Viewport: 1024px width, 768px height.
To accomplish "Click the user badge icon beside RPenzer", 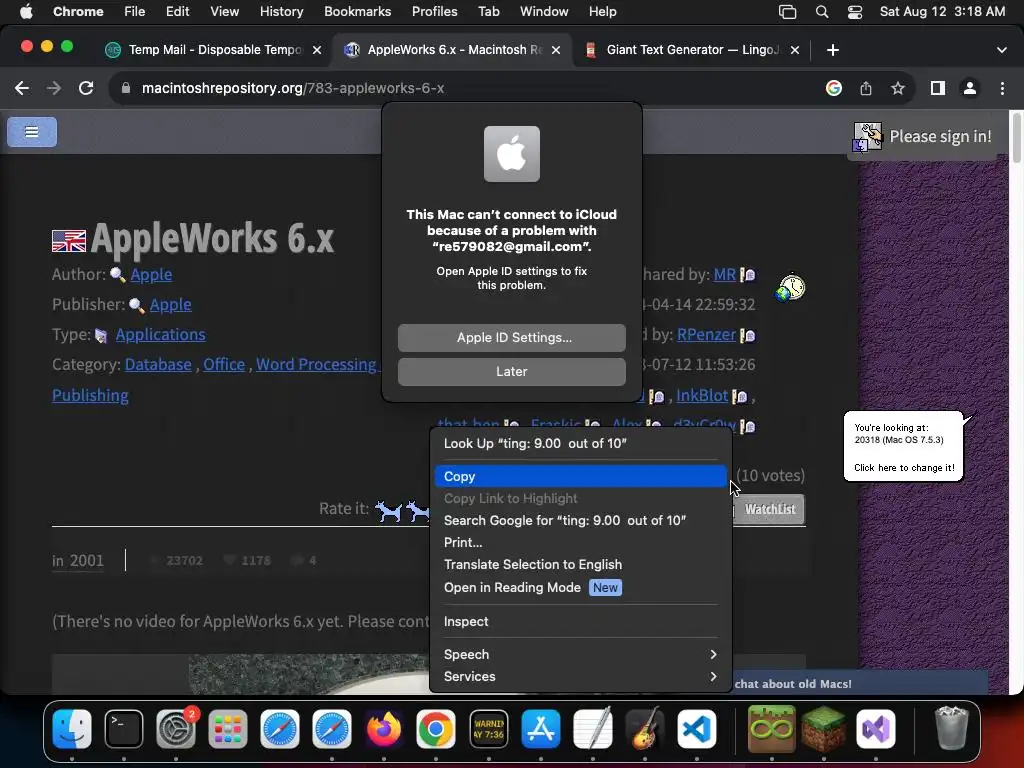I will click(x=748, y=336).
